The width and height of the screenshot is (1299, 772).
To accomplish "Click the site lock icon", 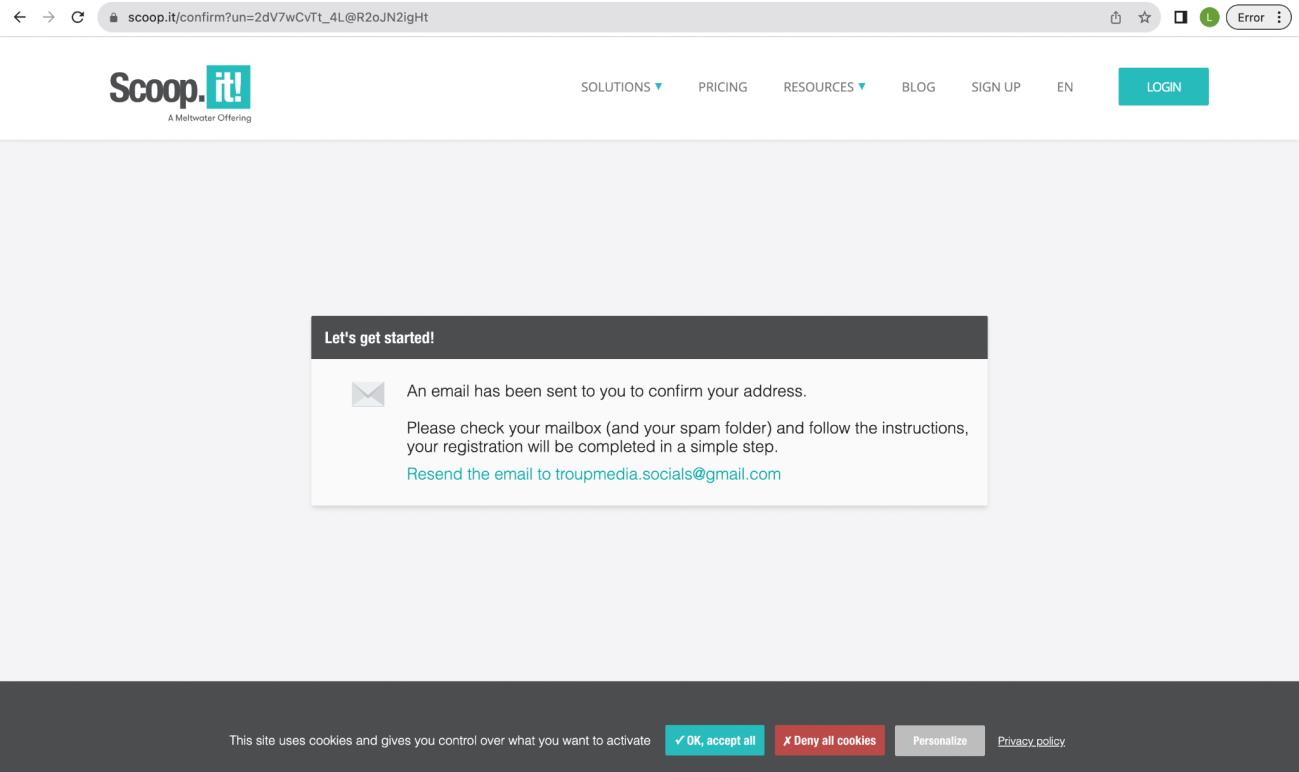I will tap(115, 17).
